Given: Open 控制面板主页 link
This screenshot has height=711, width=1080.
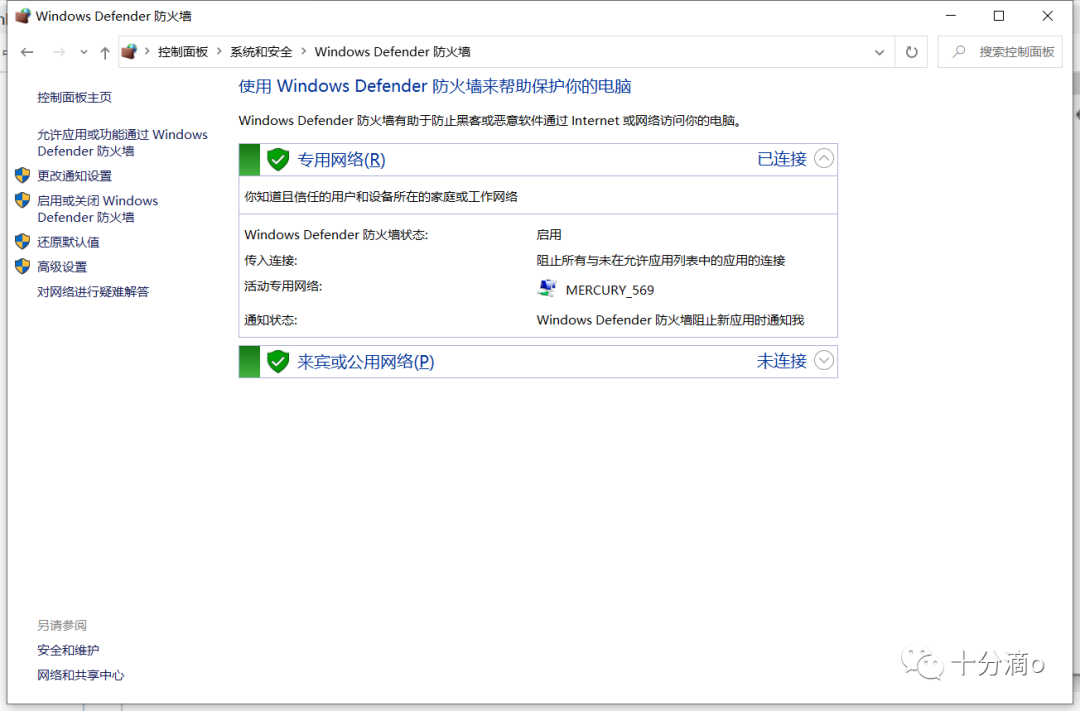Looking at the screenshot, I should point(74,97).
